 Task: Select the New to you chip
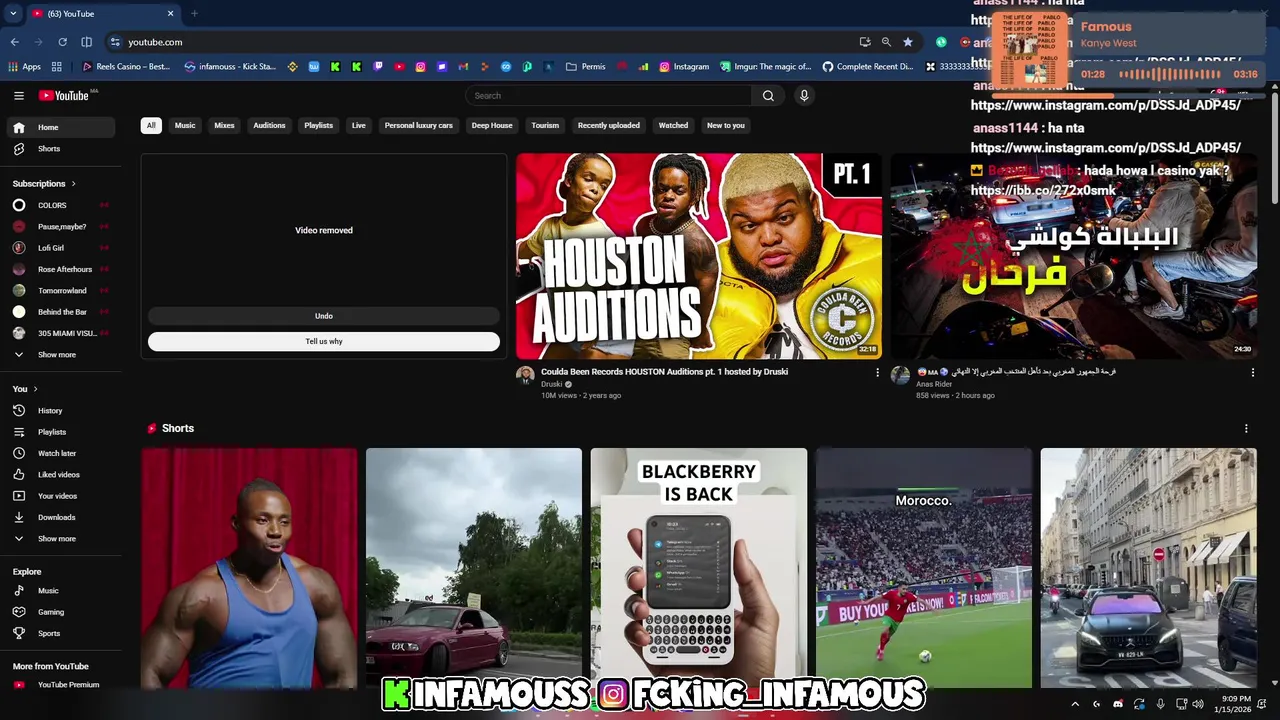tap(726, 126)
